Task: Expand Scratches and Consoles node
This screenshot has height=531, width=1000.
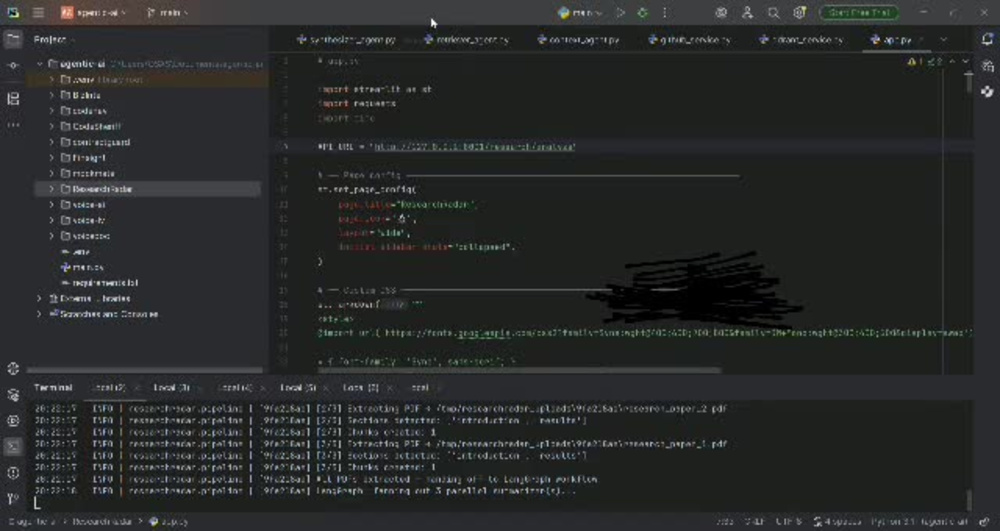Action: click(40, 314)
